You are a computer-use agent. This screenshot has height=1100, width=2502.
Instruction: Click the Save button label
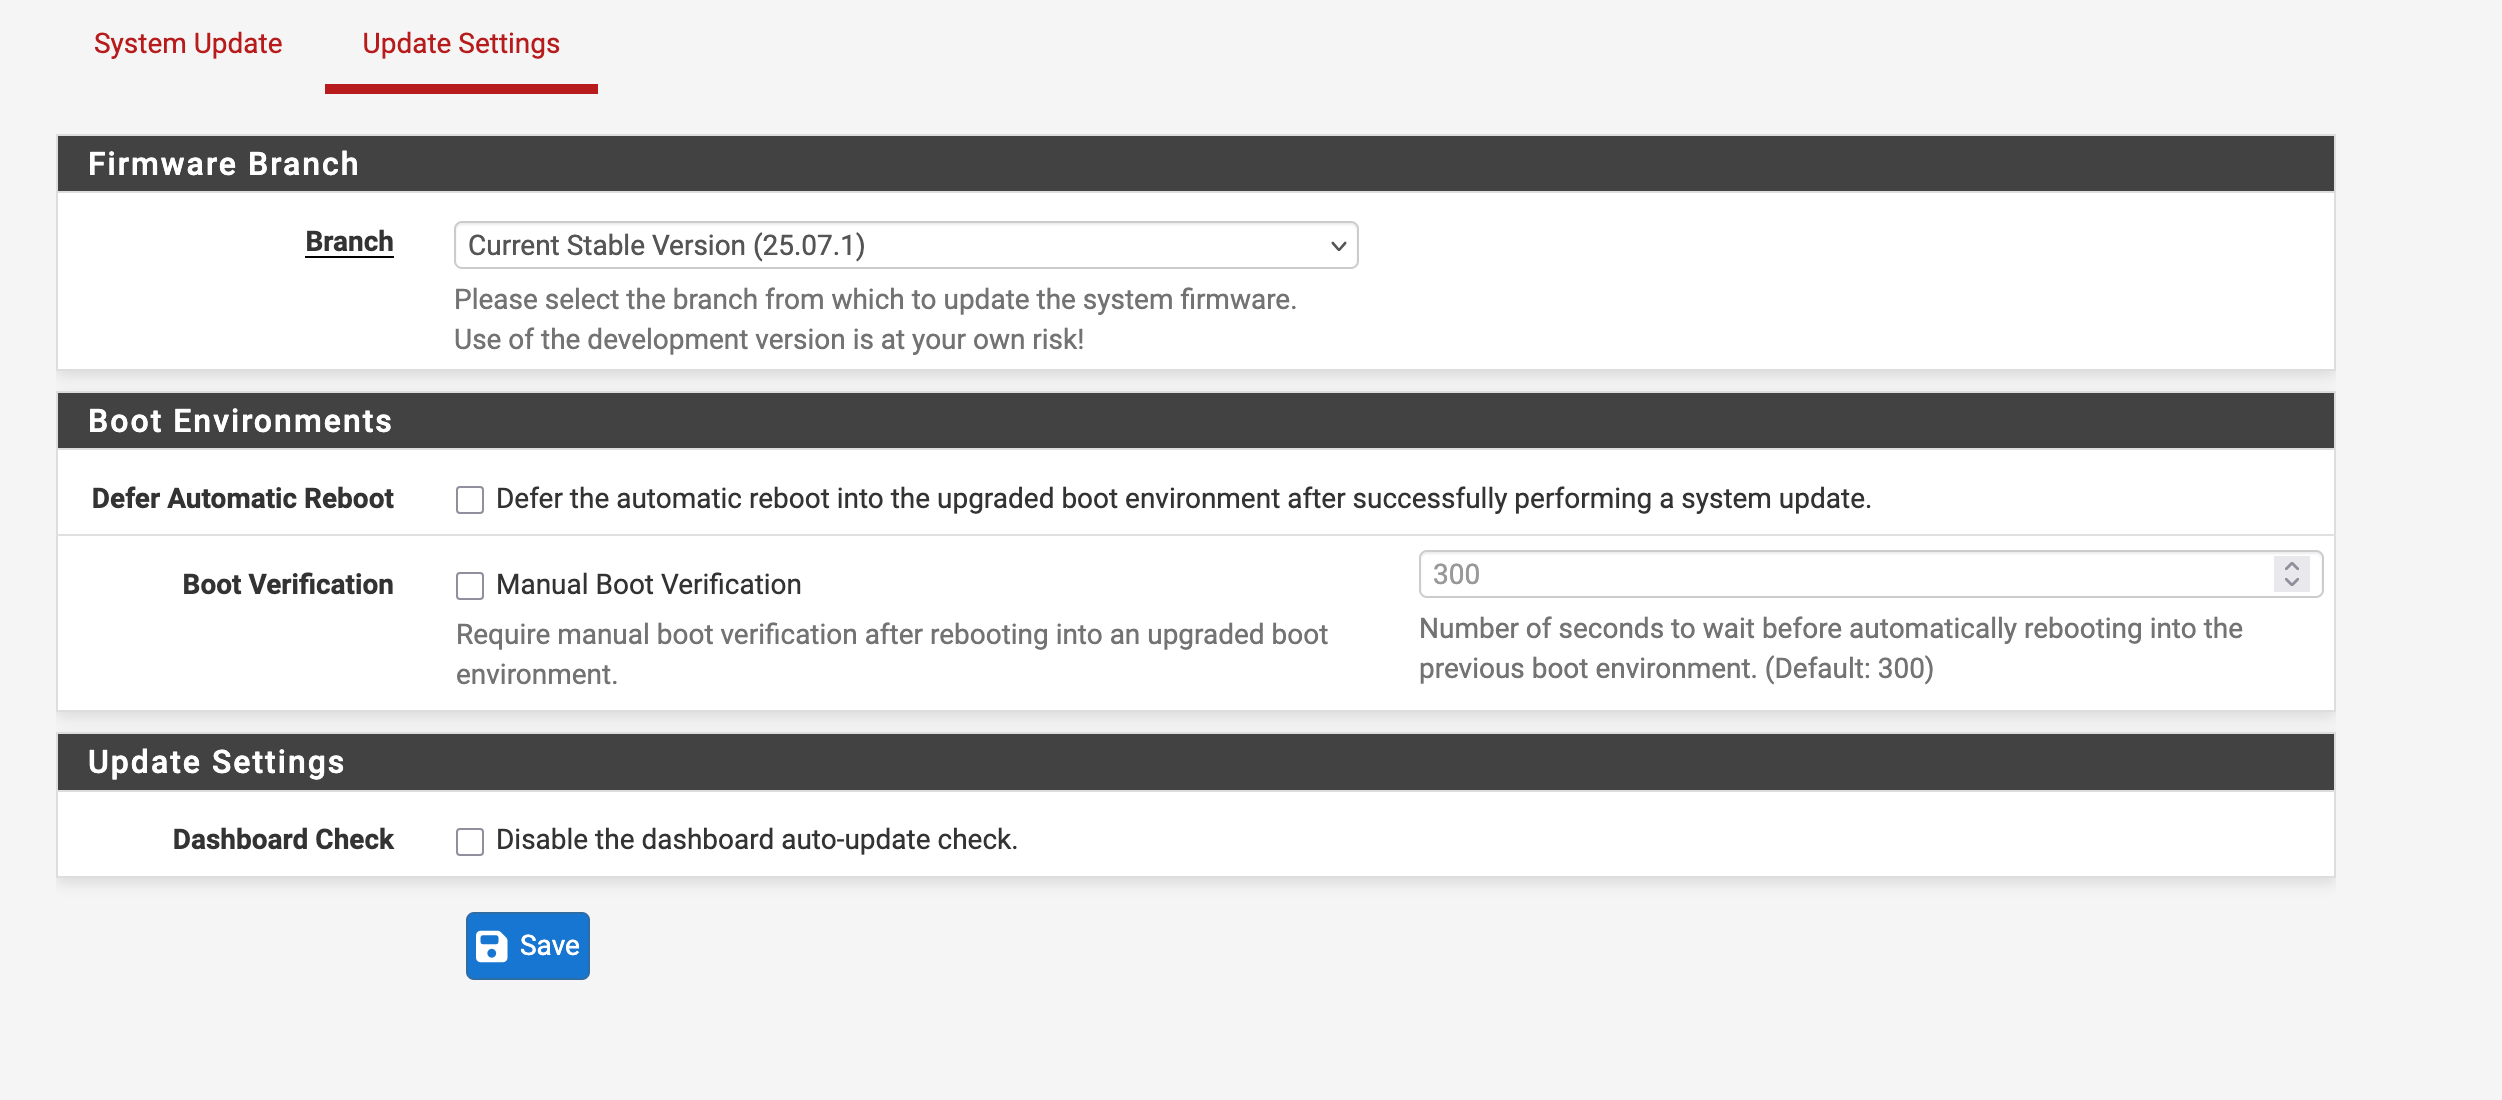(549, 946)
